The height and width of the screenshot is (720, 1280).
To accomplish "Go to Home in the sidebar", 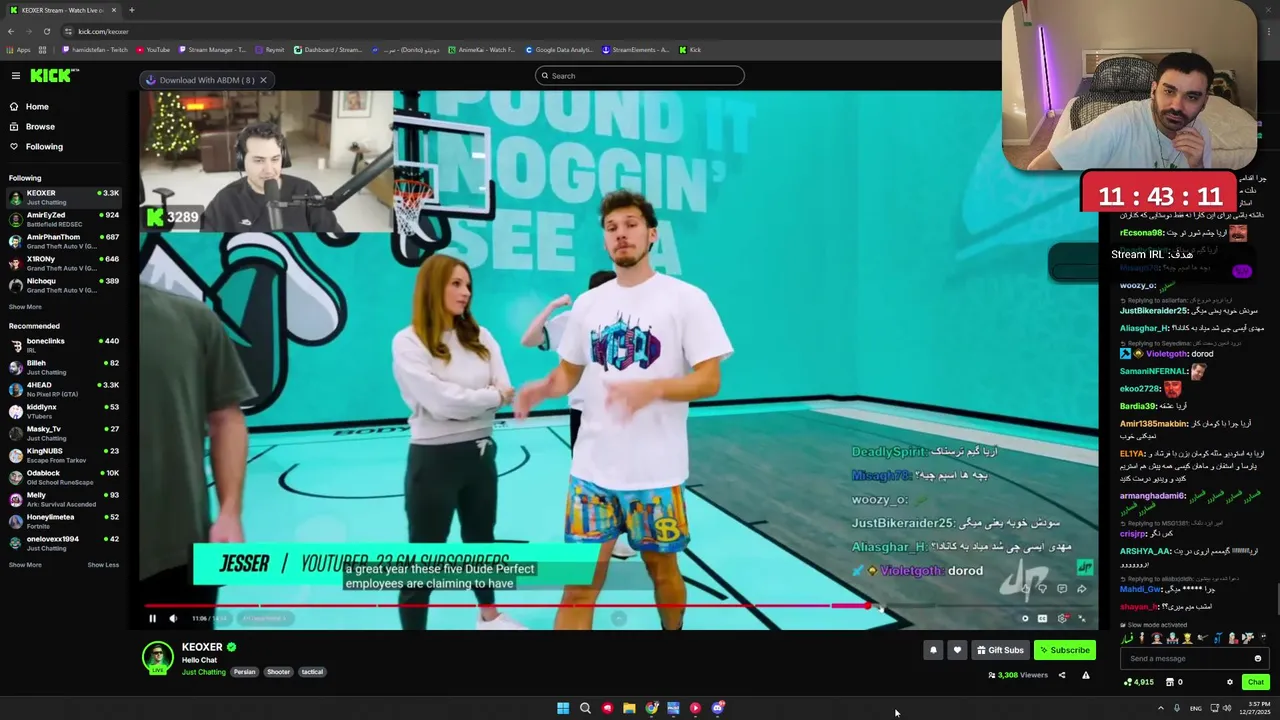I will point(37,107).
